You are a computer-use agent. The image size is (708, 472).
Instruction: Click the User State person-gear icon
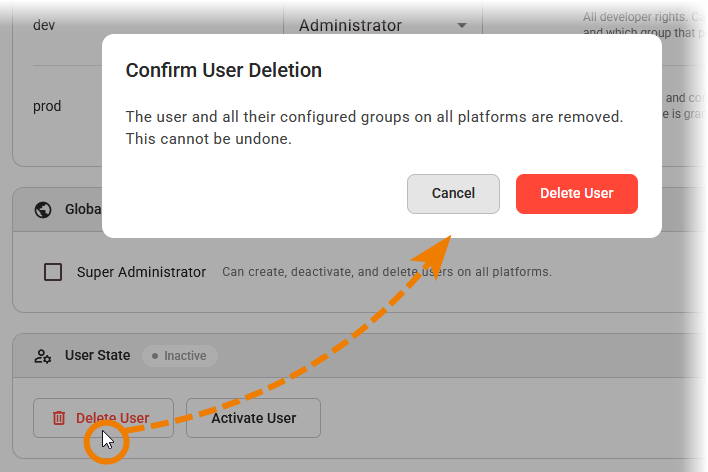(43, 356)
